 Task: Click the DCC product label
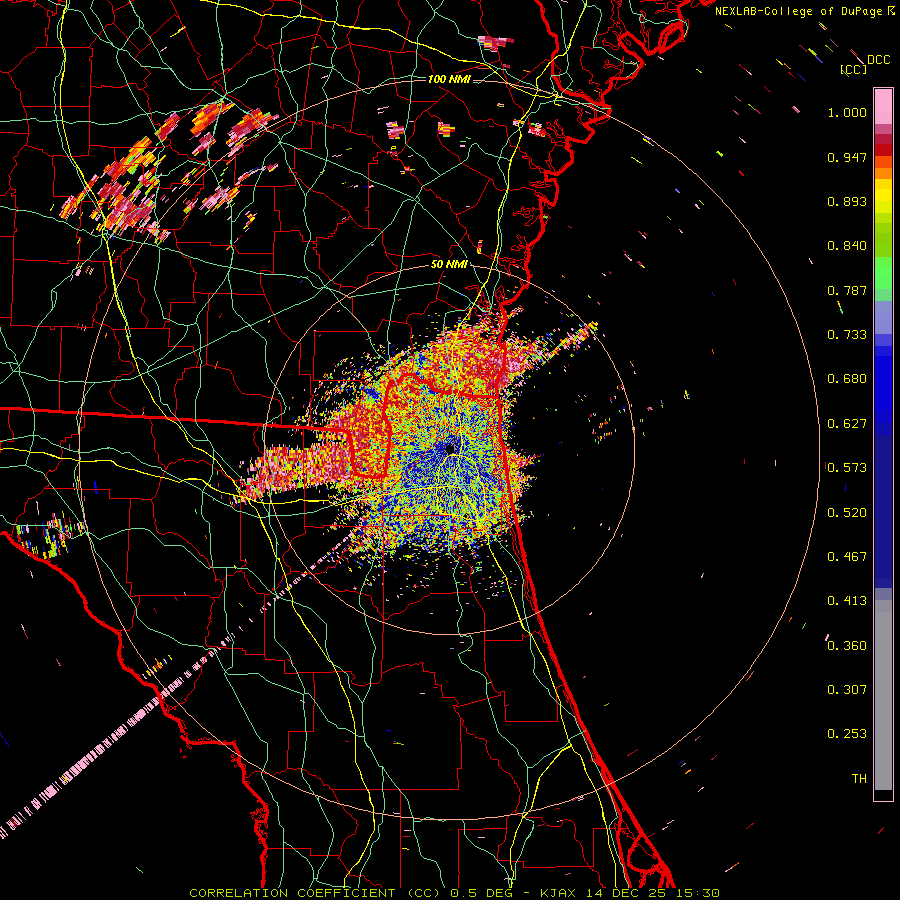pos(878,60)
